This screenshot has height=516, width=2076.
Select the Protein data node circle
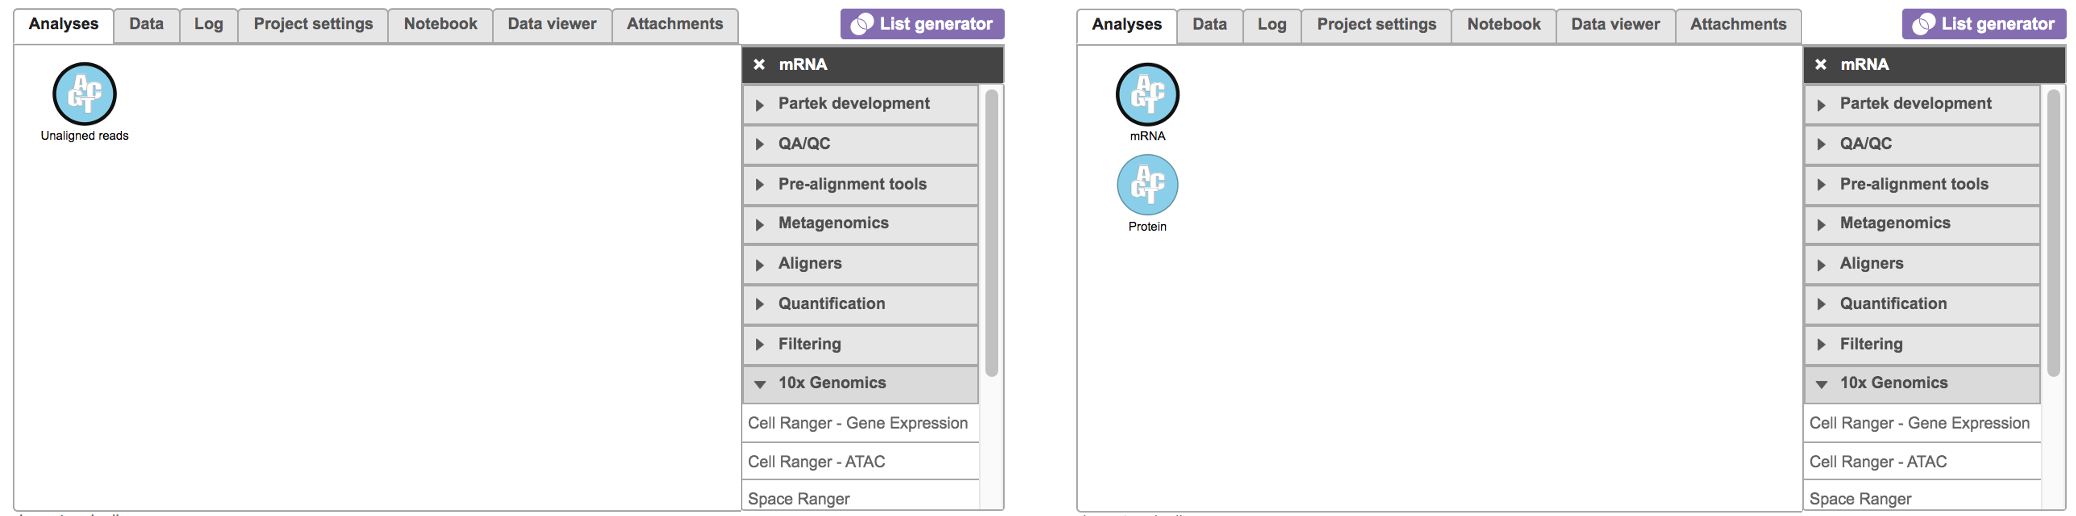point(1147,185)
